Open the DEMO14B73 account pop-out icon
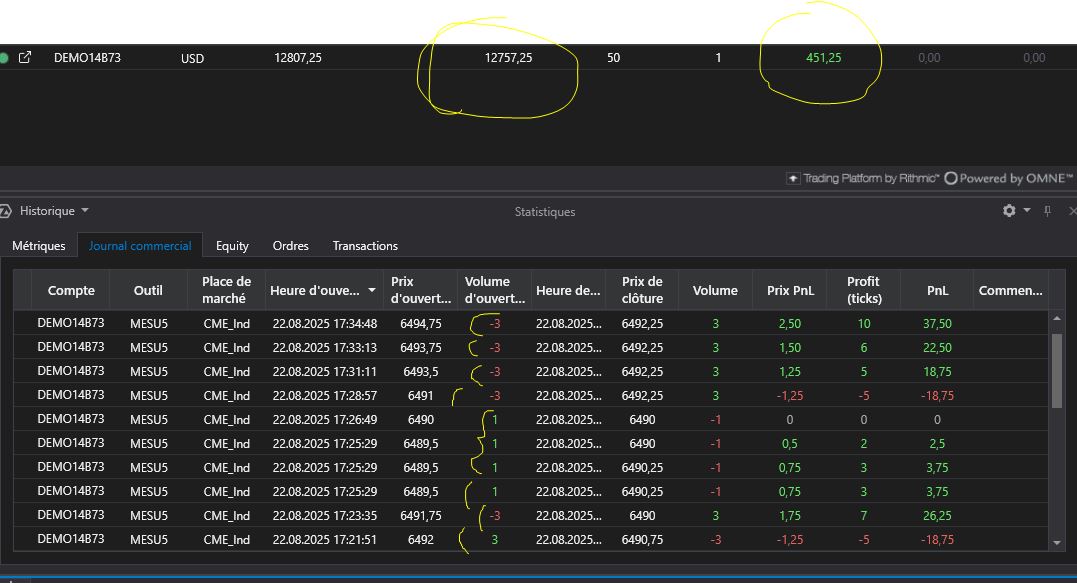Viewport: 1077px width, 583px height. coord(25,58)
